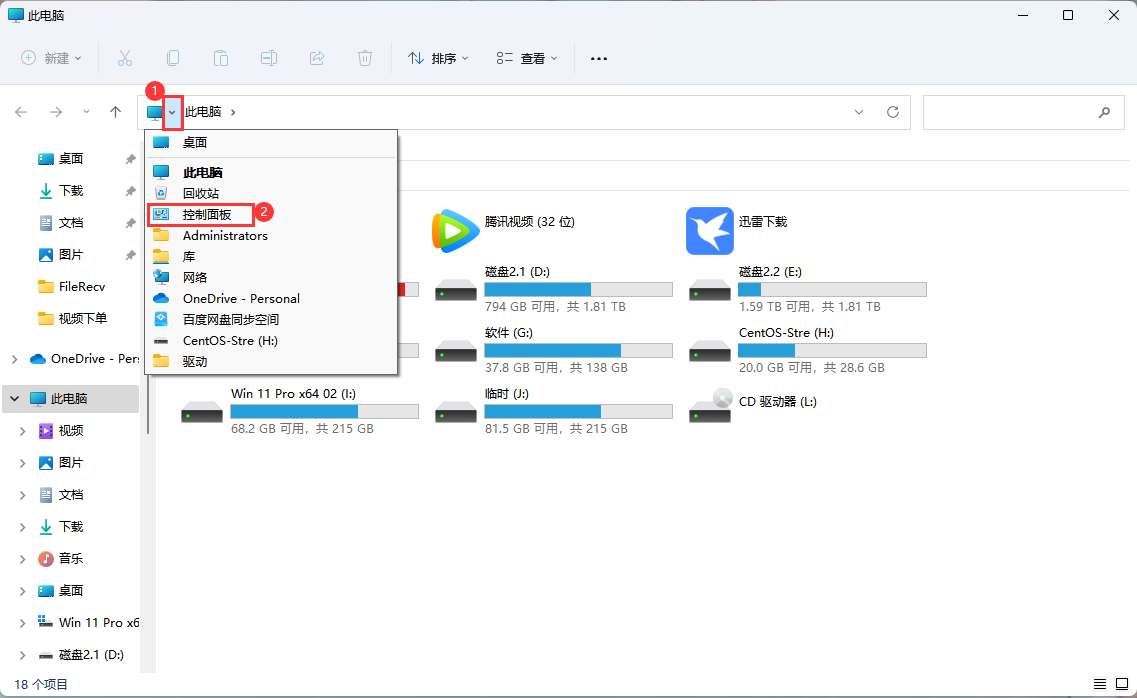Unpin 桌面 using its pin icon
The width and height of the screenshot is (1137, 698).
(x=131, y=159)
